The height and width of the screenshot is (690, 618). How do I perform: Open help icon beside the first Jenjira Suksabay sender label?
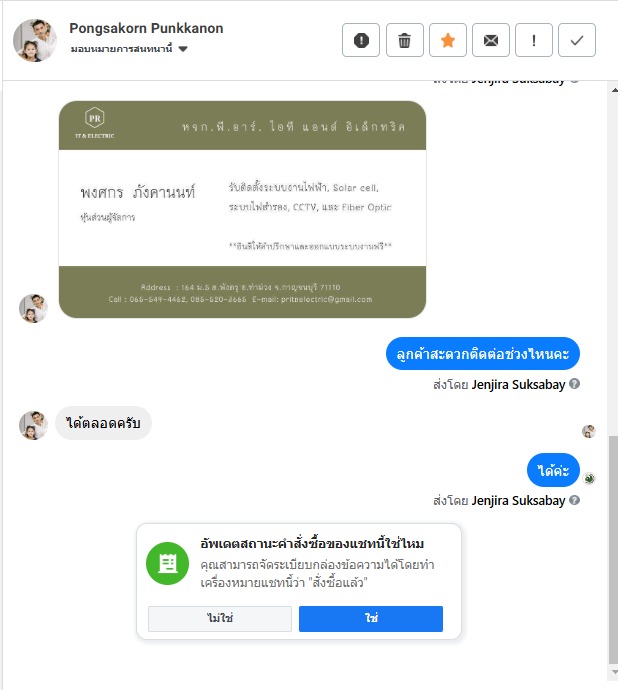[x=574, y=384]
